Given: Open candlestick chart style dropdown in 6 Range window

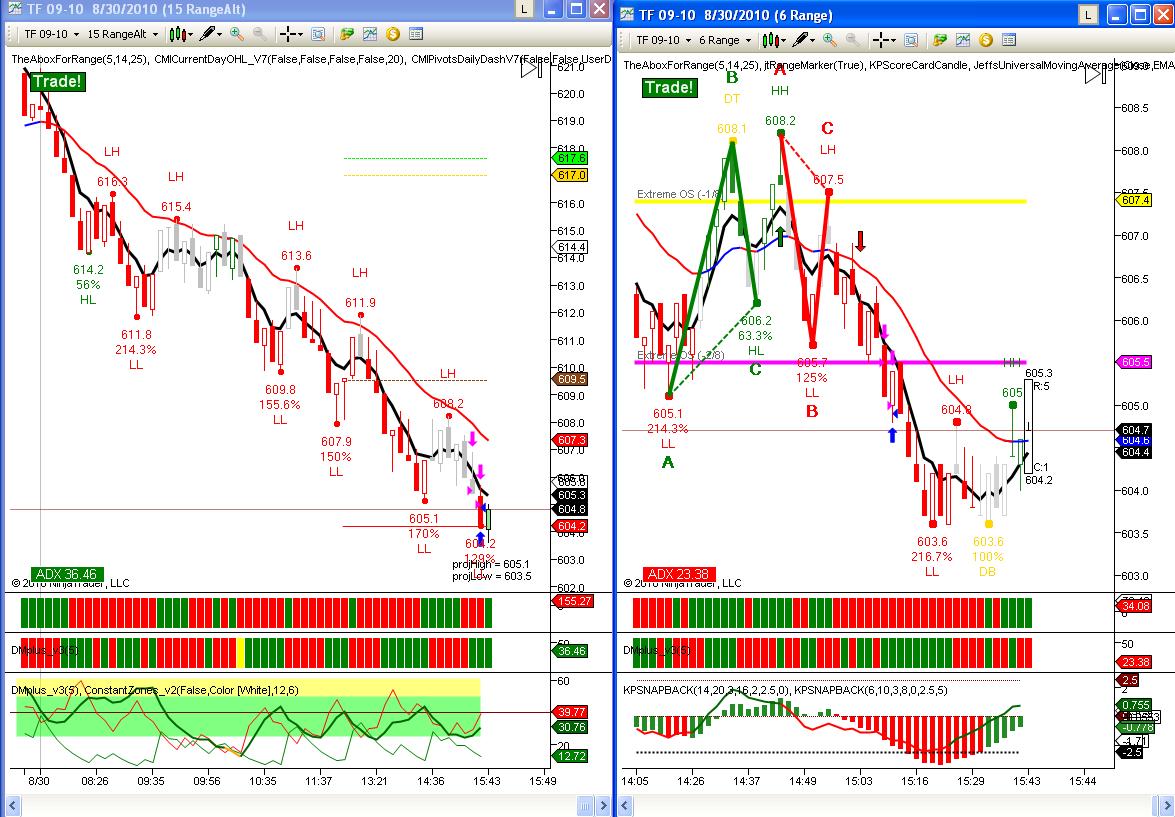Looking at the screenshot, I should 773,40.
